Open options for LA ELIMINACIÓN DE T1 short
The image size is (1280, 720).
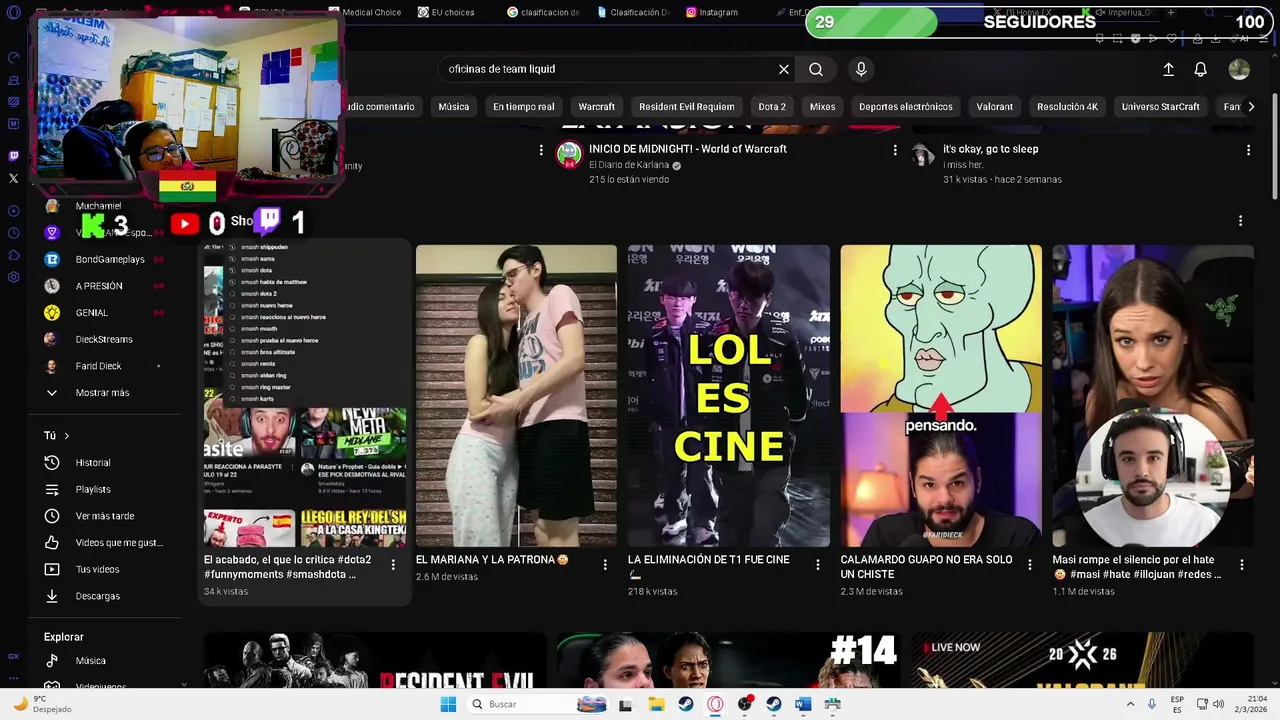point(817,565)
